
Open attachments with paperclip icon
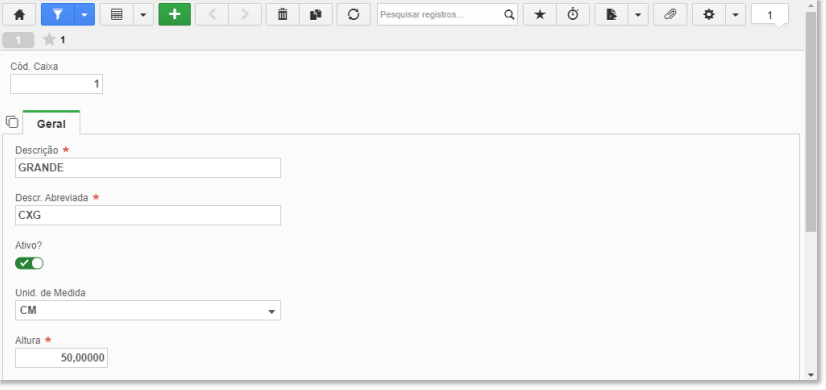pyautogui.click(x=670, y=15)
